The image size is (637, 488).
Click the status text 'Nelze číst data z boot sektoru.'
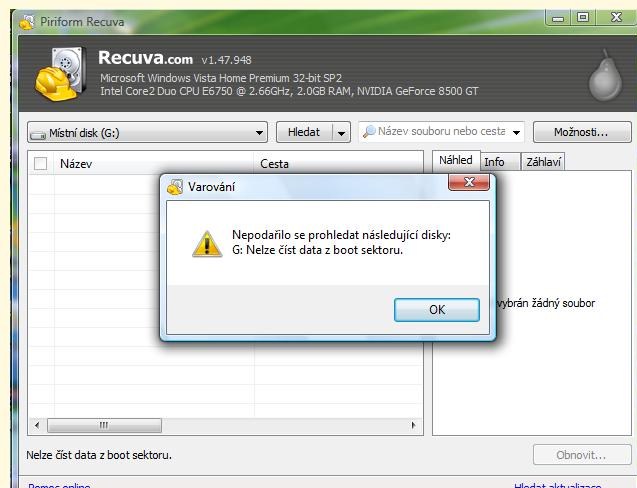click(x=99, y=455)
